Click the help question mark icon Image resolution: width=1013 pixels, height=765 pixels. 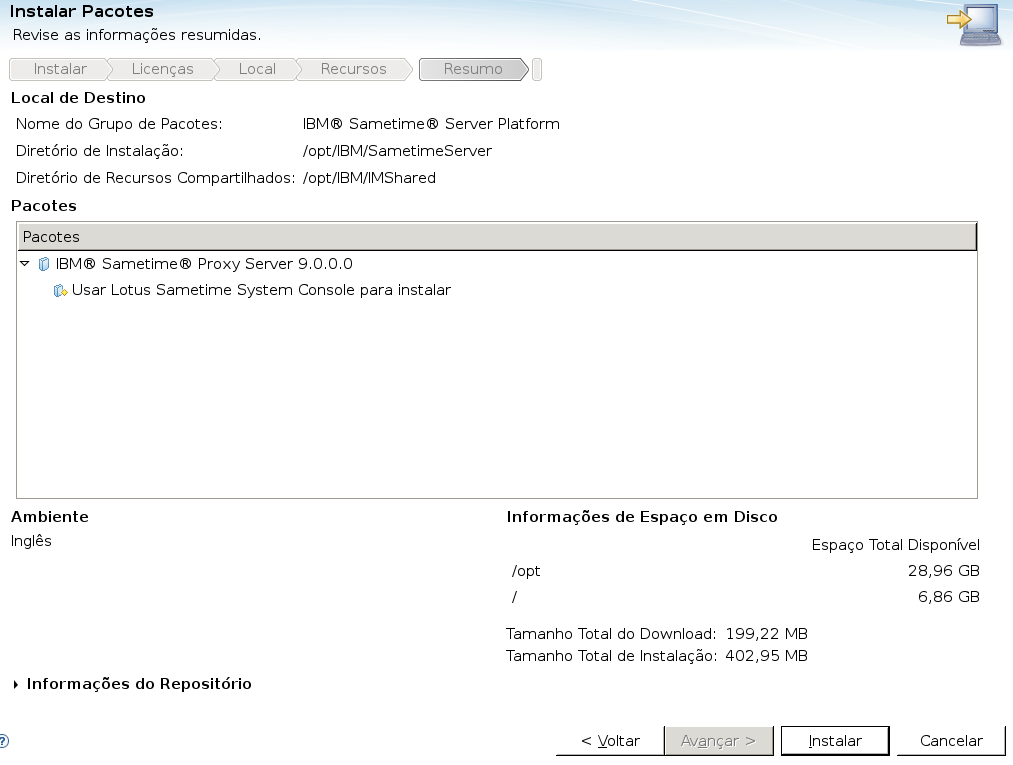[4, 742]
